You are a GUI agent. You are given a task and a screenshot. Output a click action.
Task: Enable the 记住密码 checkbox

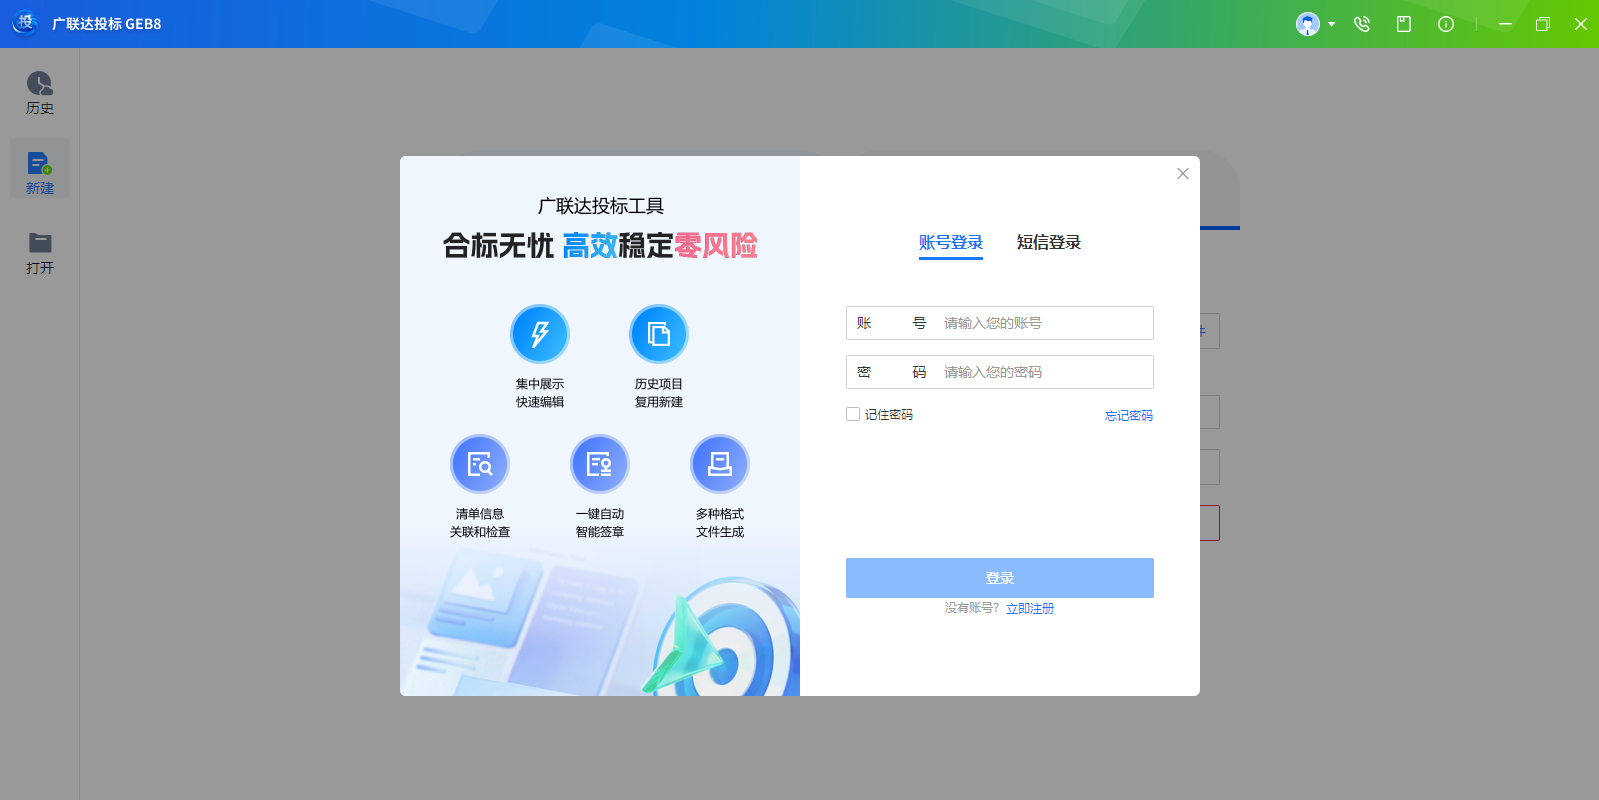pyautogui.click(x=853, y=414)
